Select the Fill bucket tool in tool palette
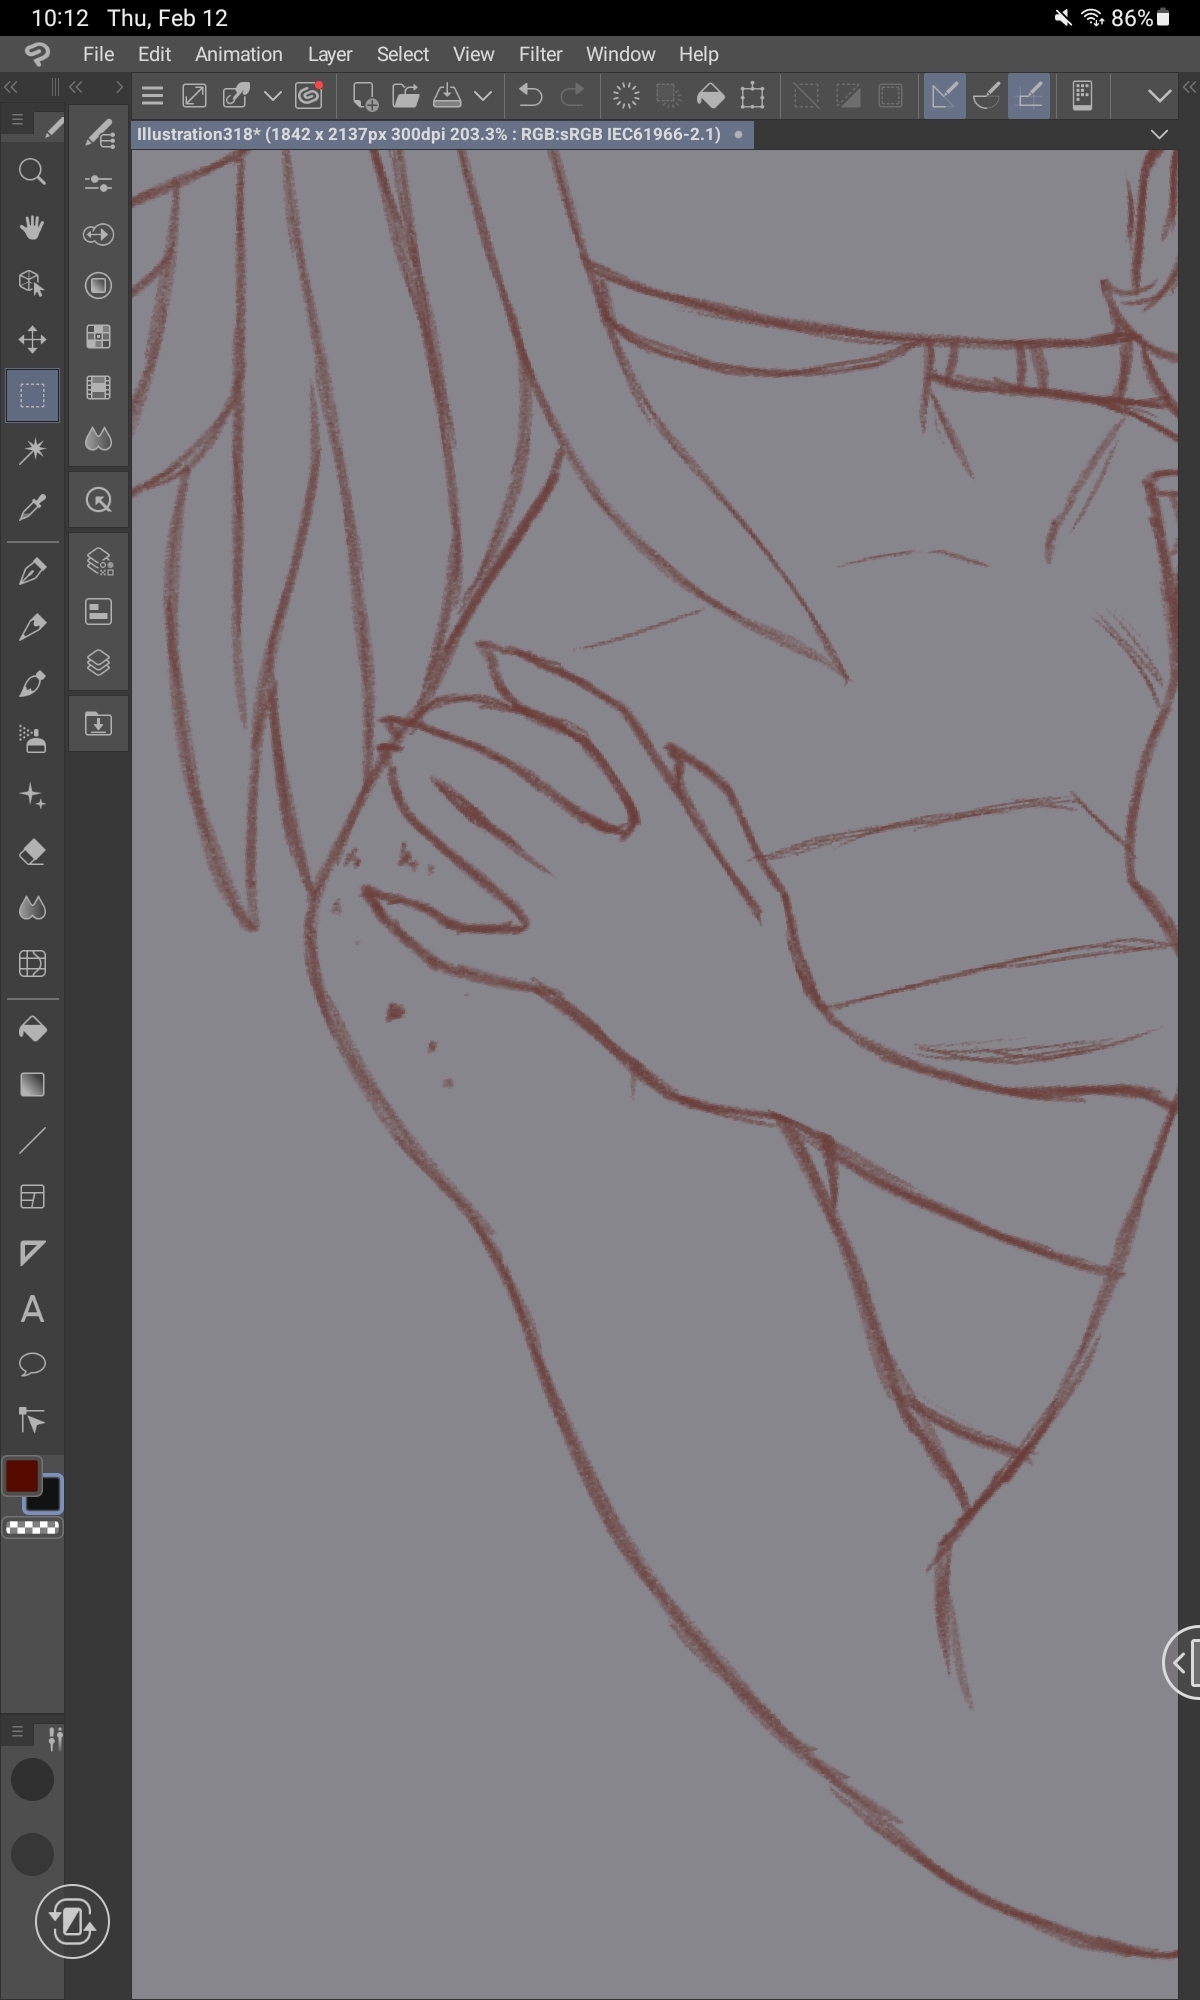This screenshot has height=2000, width=1200. pyautogui.click(x=32, y=1029)
